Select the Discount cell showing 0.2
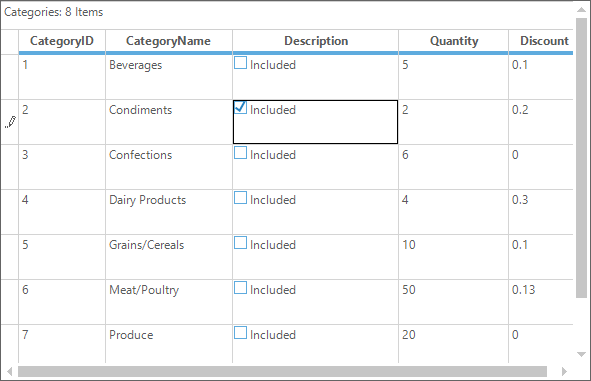 coord(541,122)
